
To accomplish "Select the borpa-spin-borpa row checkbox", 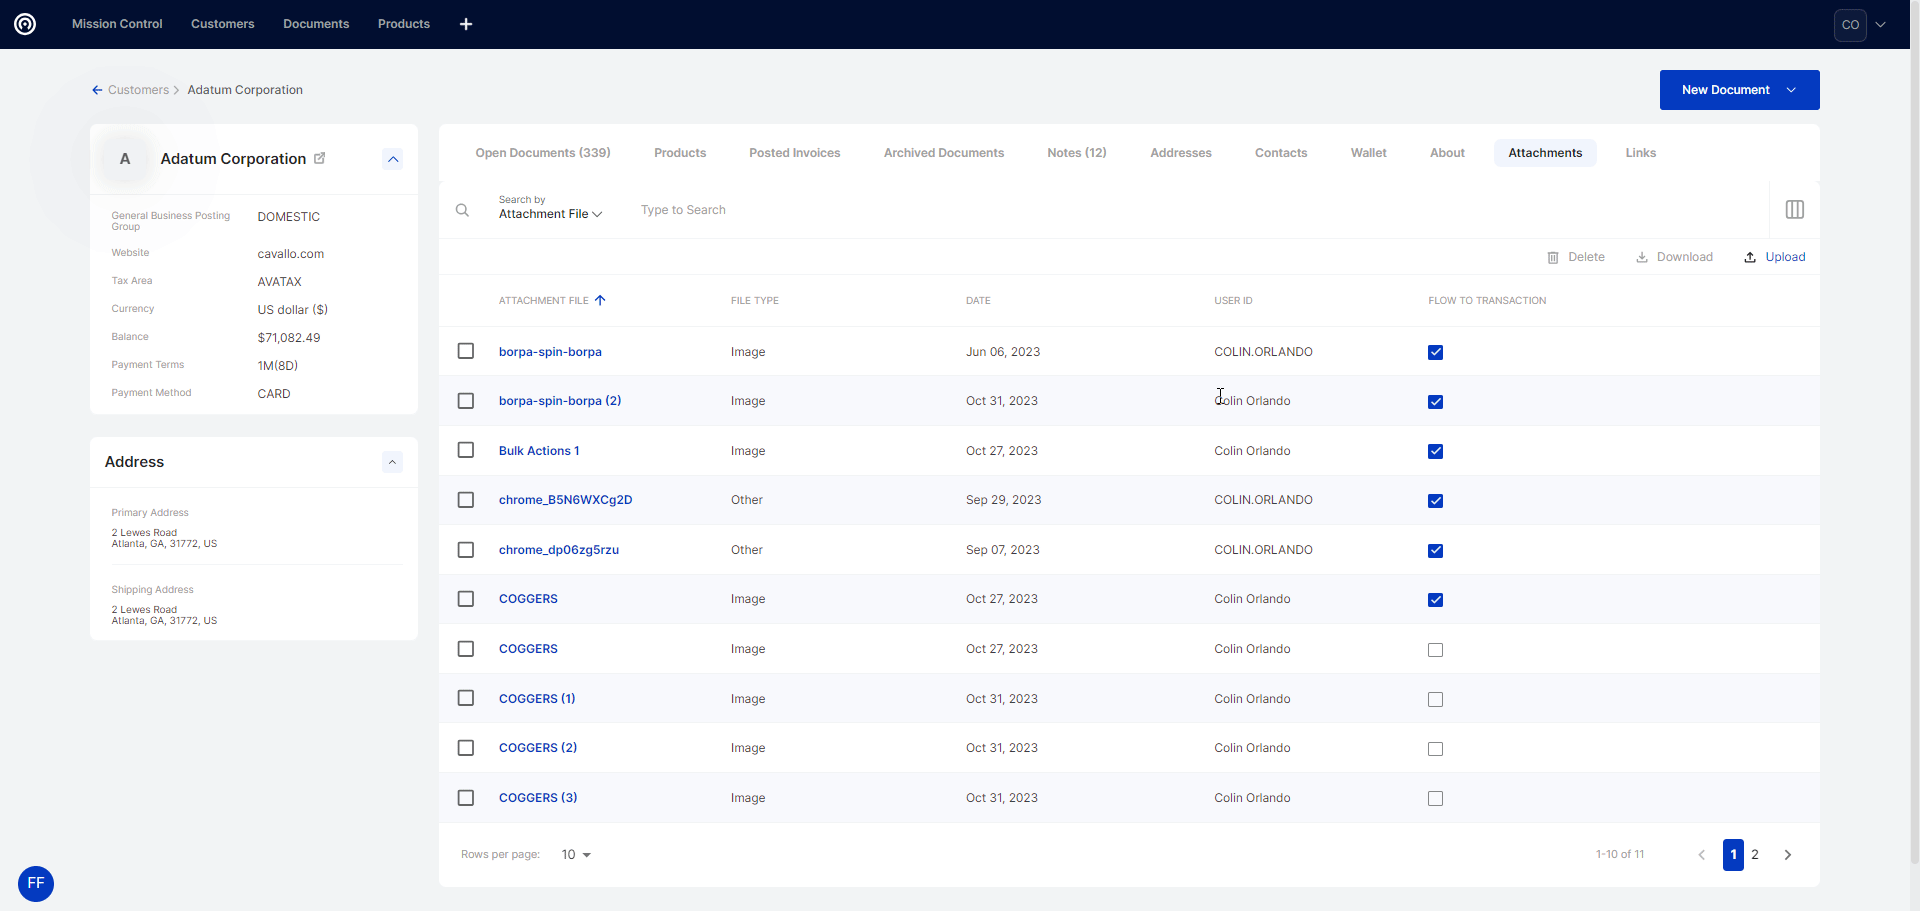I will (466, 351).
